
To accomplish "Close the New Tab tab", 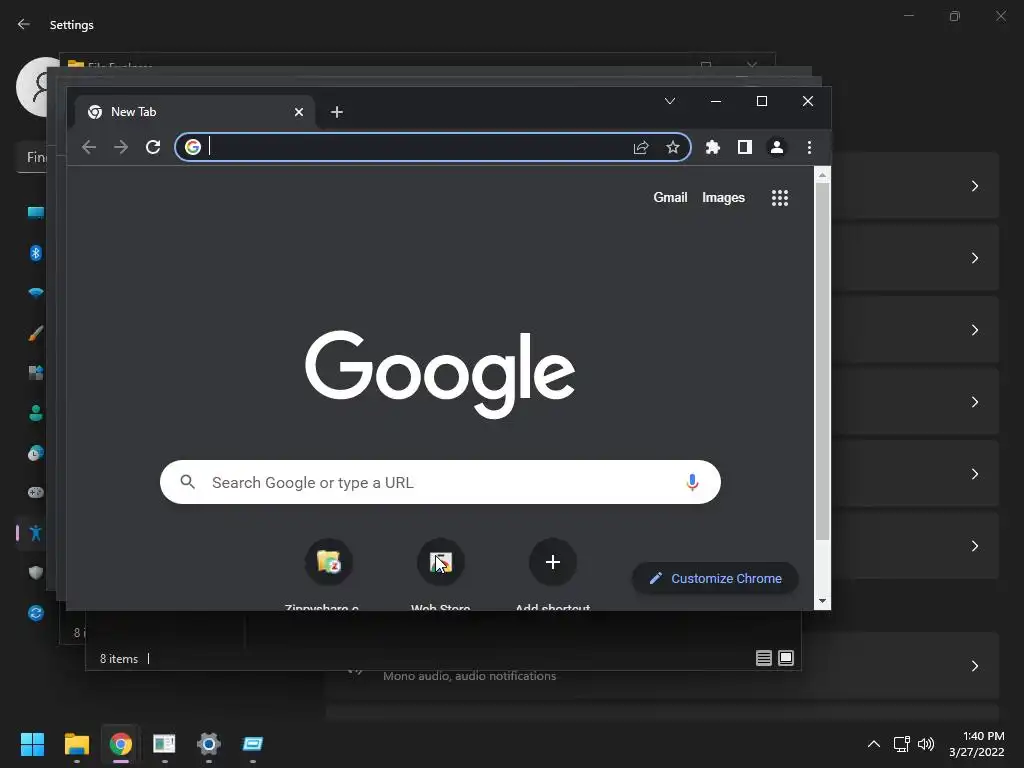I will click(x=298, y=112).
